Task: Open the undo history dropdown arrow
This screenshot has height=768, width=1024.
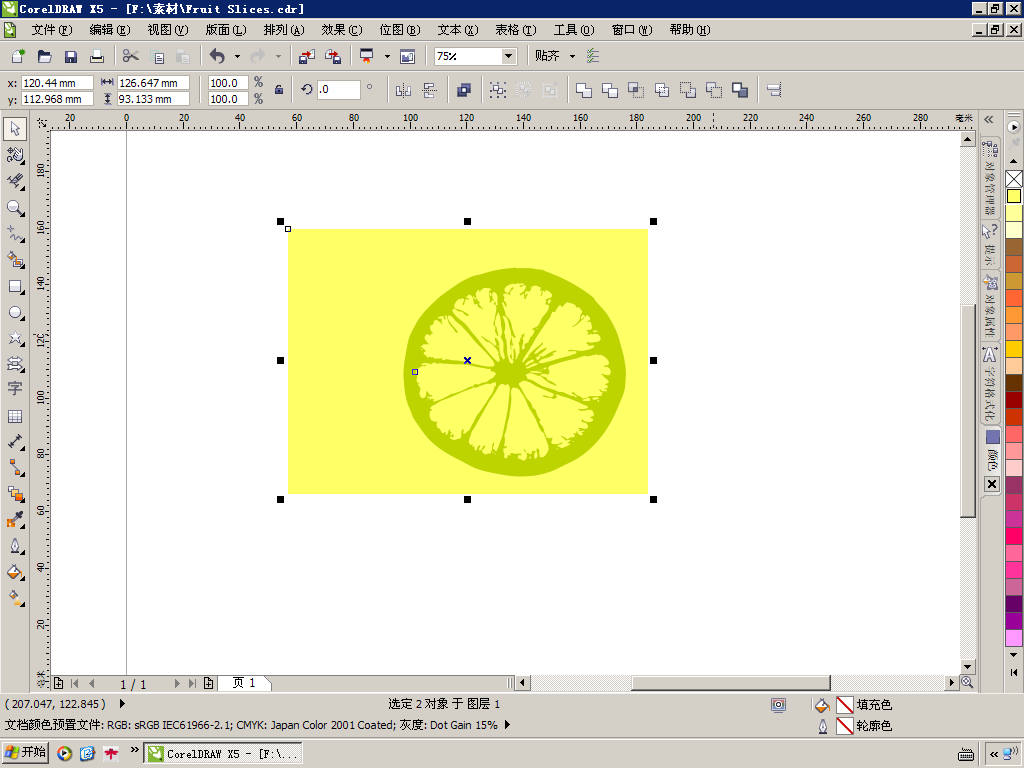Action: [237, 57]
